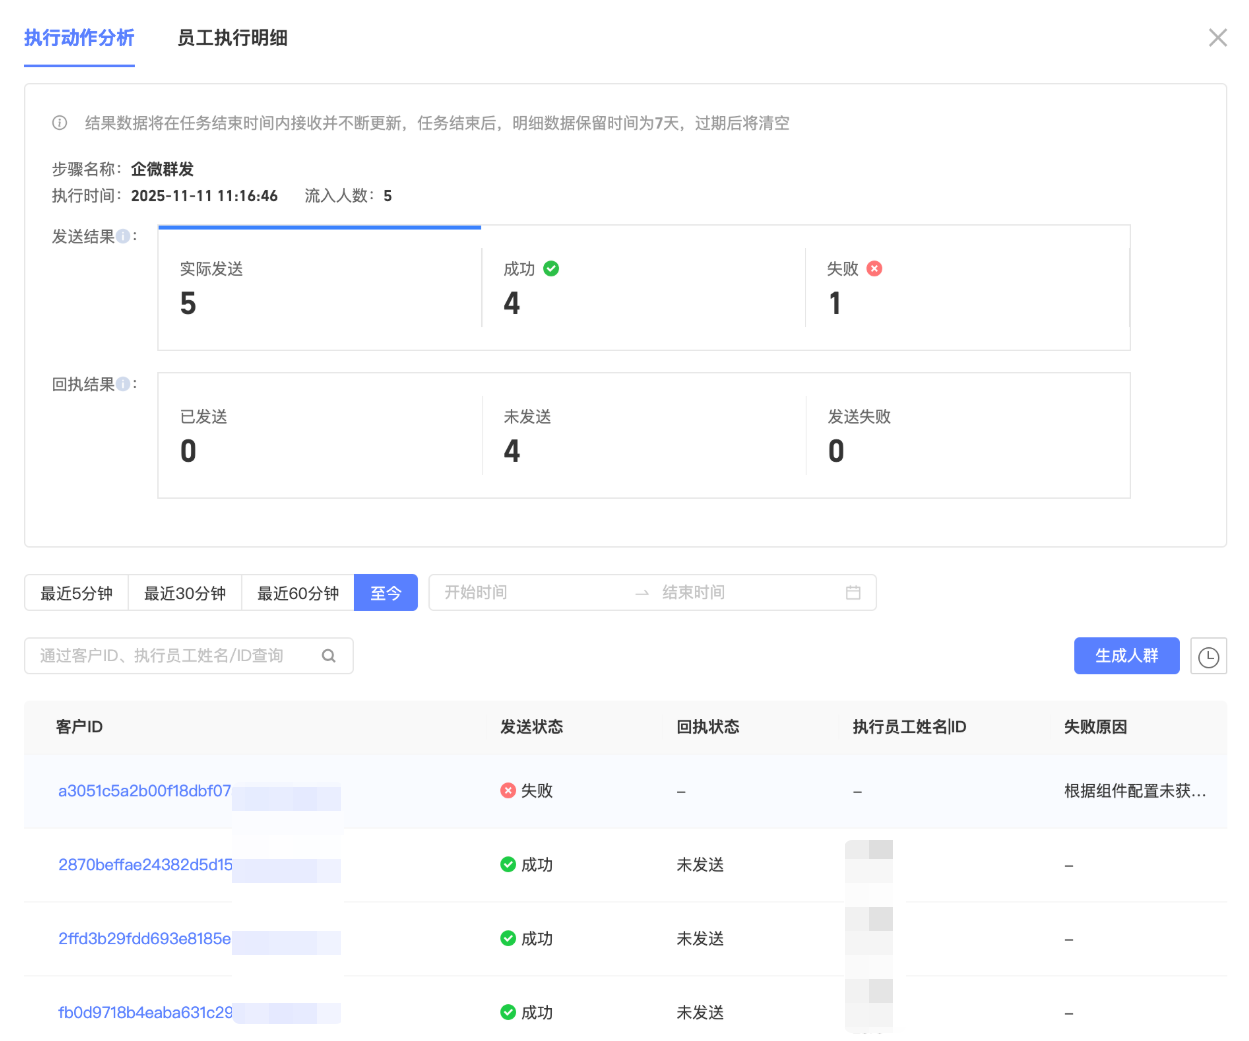Click the 开始时间 date field

pyautogui.click(x=530, y=593)
